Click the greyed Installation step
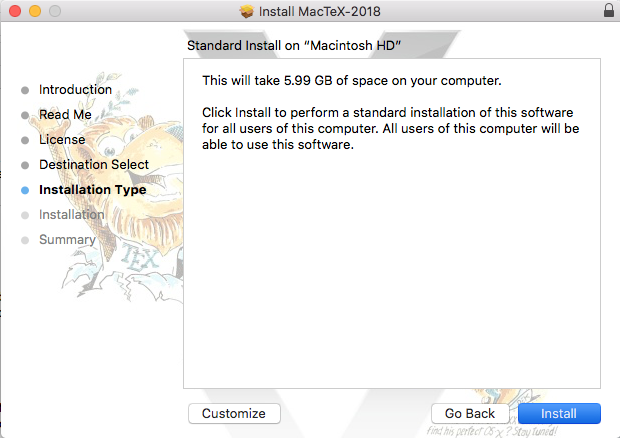 tap(71, 215)
